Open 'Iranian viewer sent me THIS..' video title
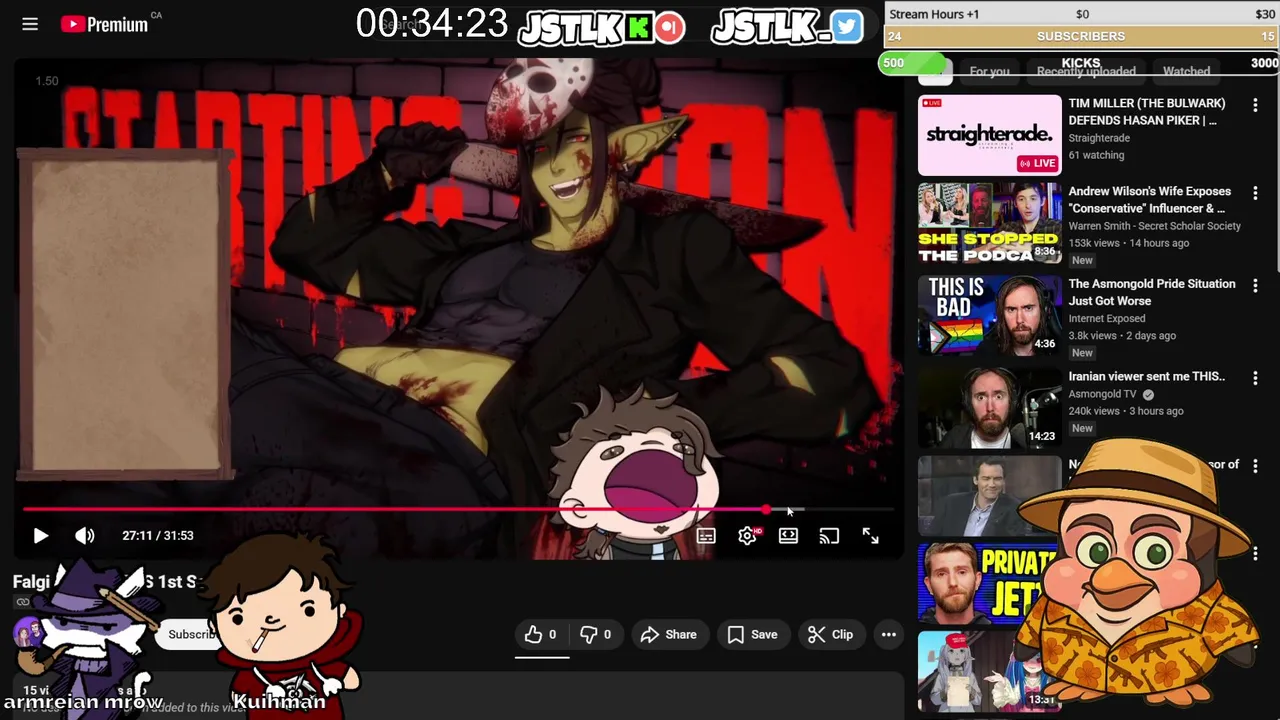Image resolution: width=1280 pixels, height=720 pixels. pyautogui.click(x=1146, y=376)
